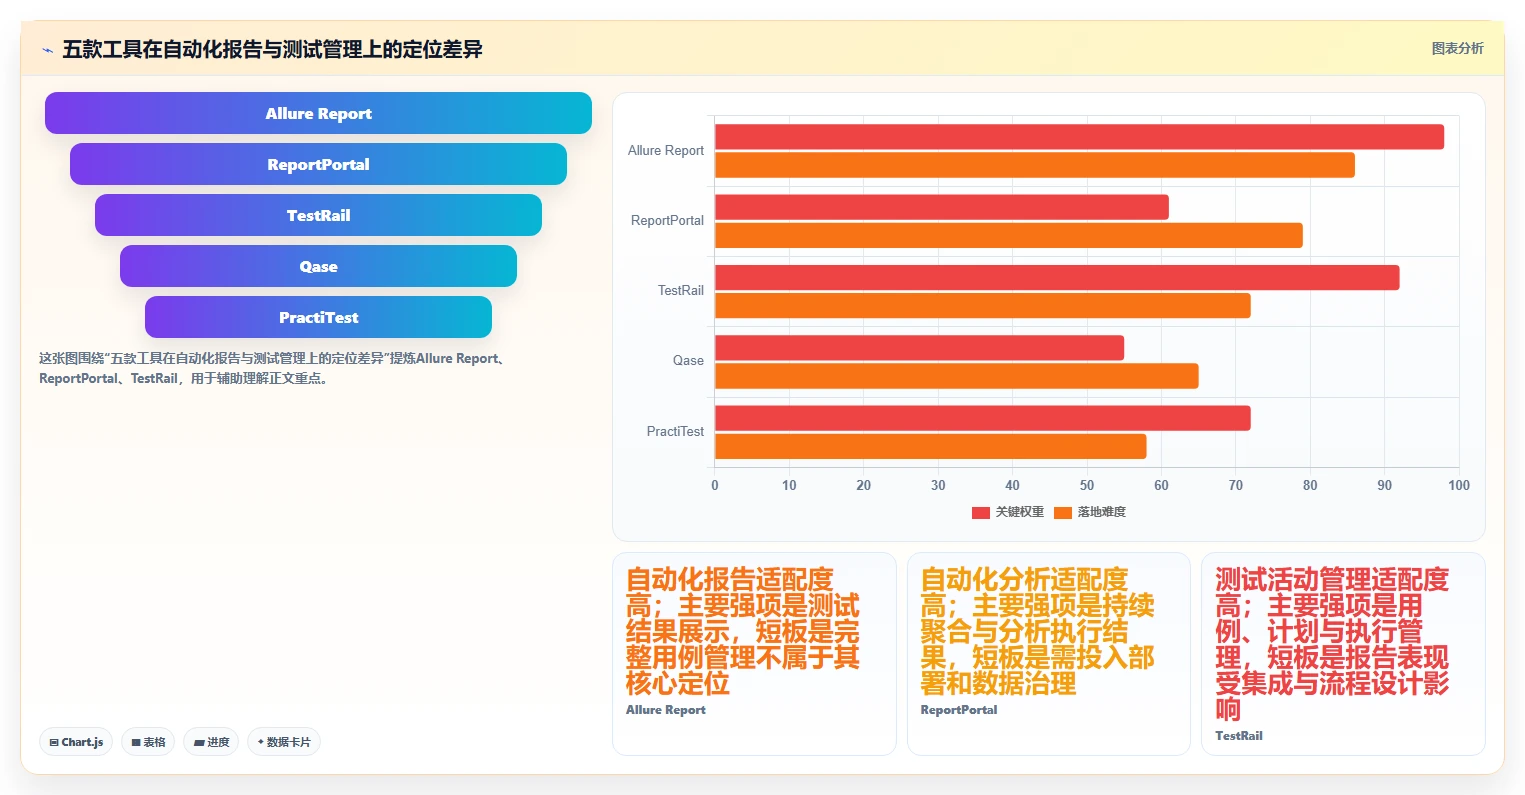Viewport: 1525px width, 795px height.
Task: Open the 自动化报告适配度高 Allure card
Action: (x=754, y=654)
